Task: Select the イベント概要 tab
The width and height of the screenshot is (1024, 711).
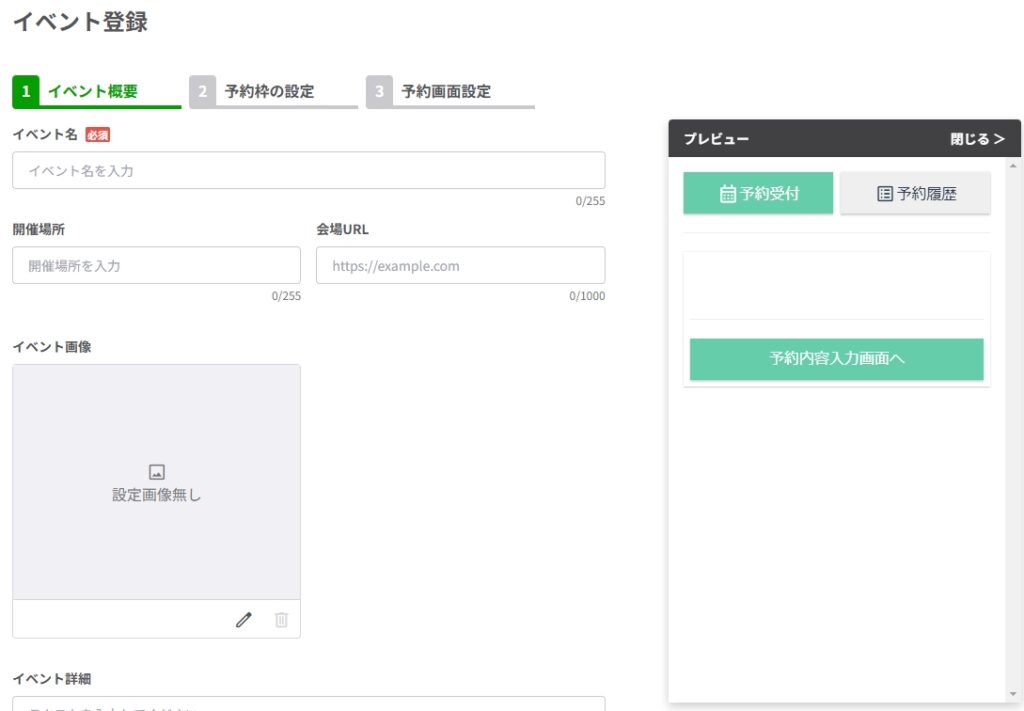Action: pos(93,92)
